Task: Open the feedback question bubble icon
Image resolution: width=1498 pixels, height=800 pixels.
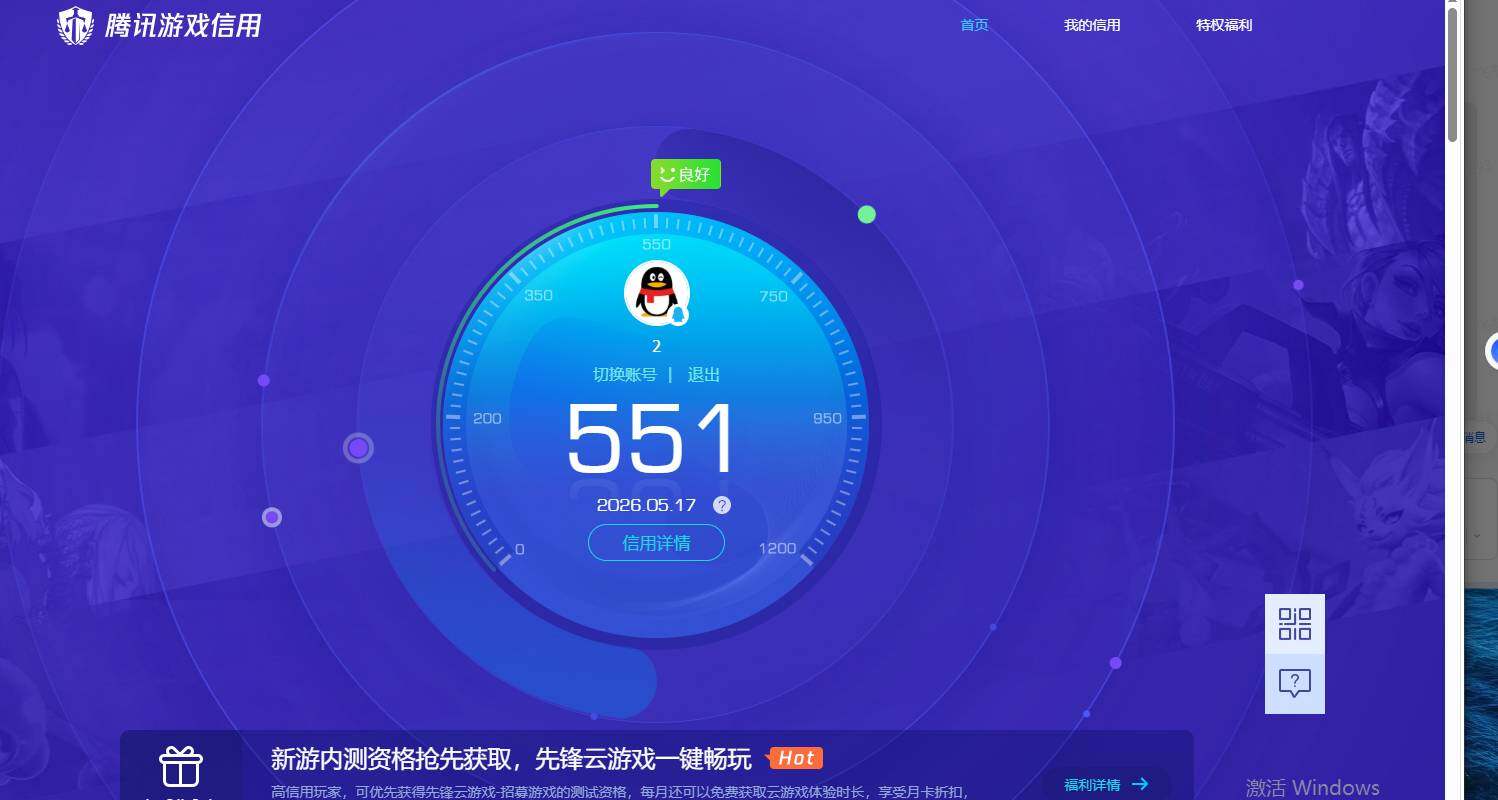Action: (x=1295, y=684)
